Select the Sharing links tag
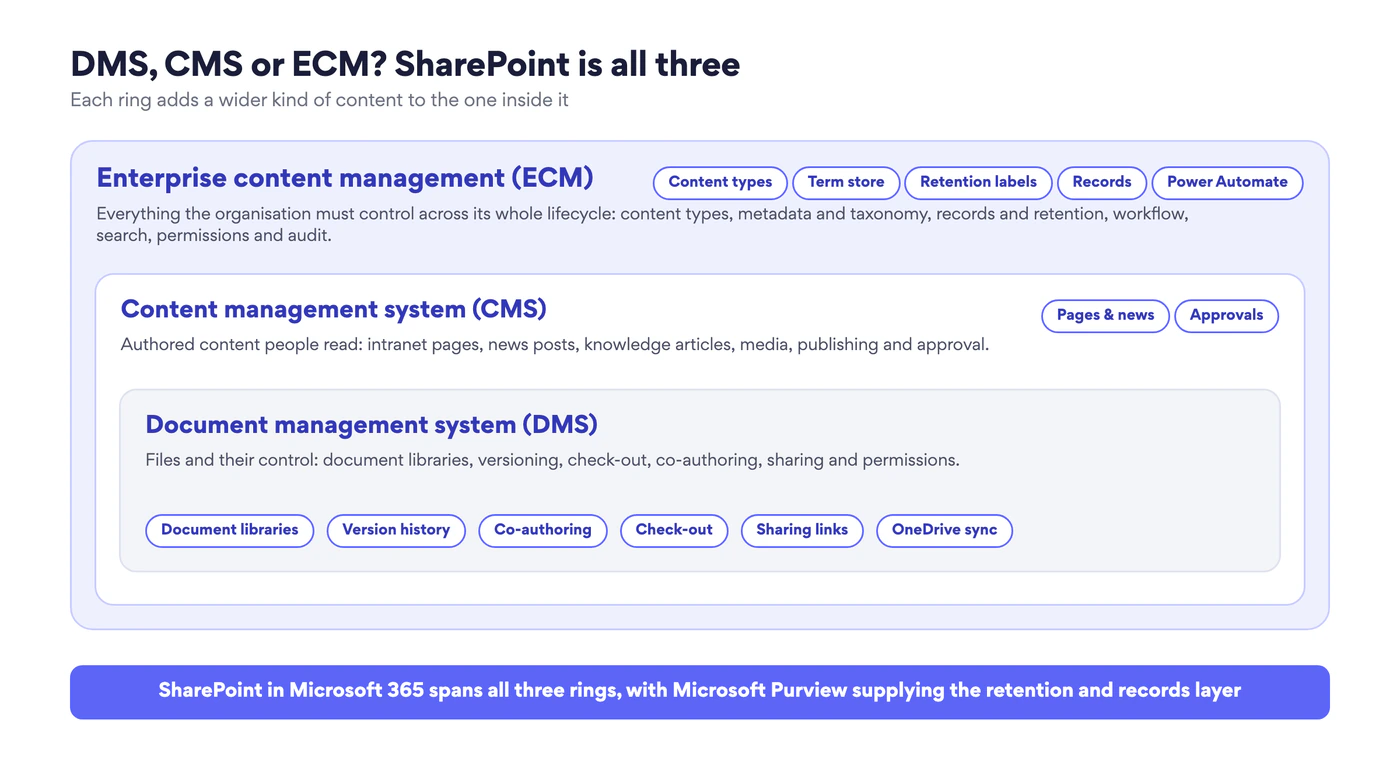Viewport: 1400px width, 765px height. tap(802, 531)
